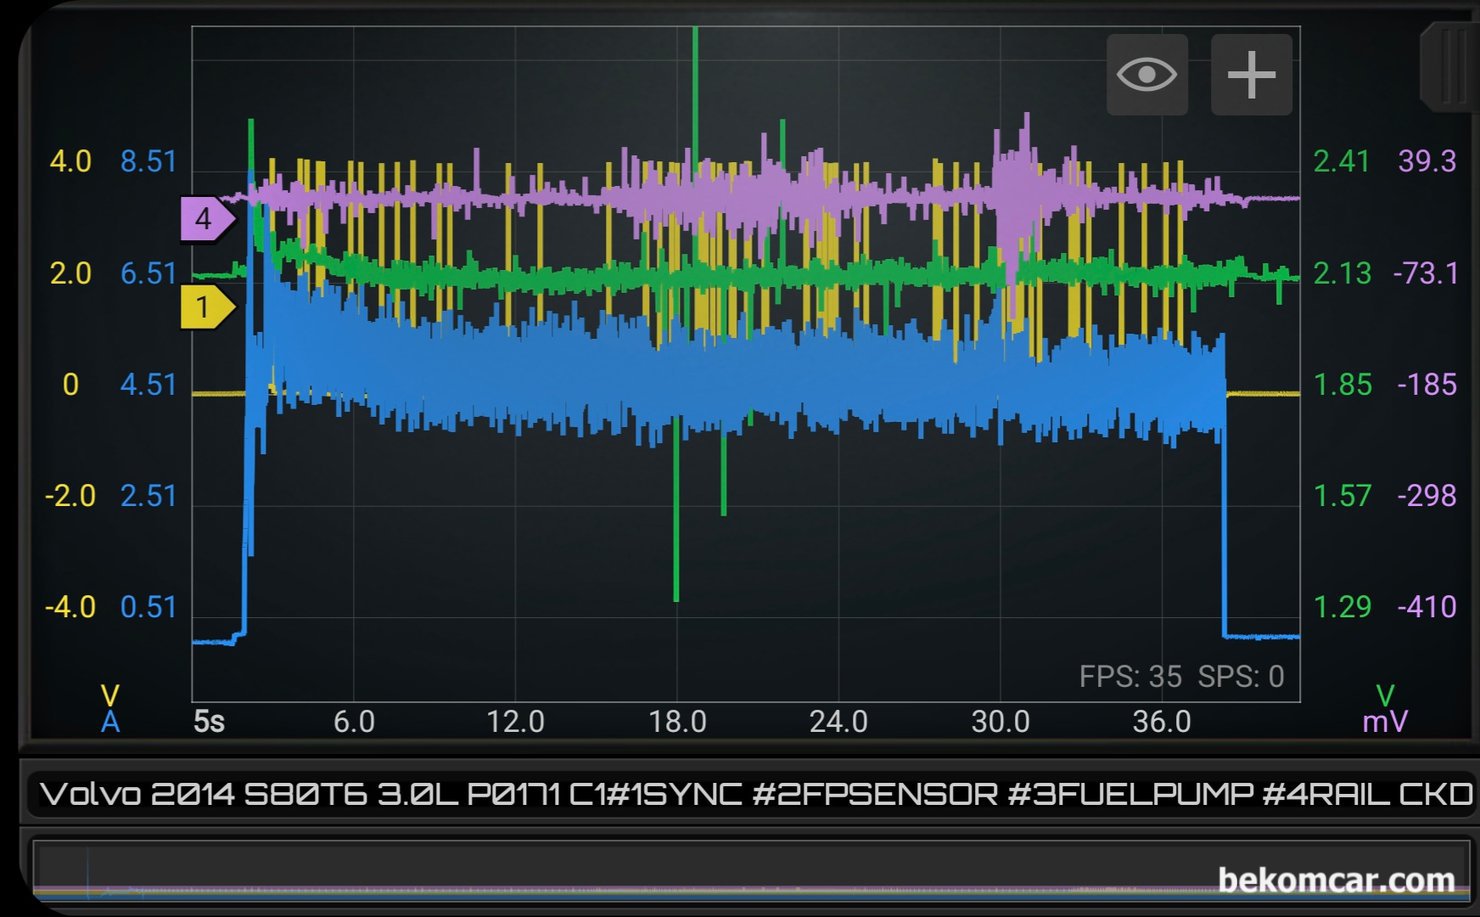Viewport: 1480px width, 917px height.
Task: Click the 39.3 purple scale value
Action: point(1427,161)
